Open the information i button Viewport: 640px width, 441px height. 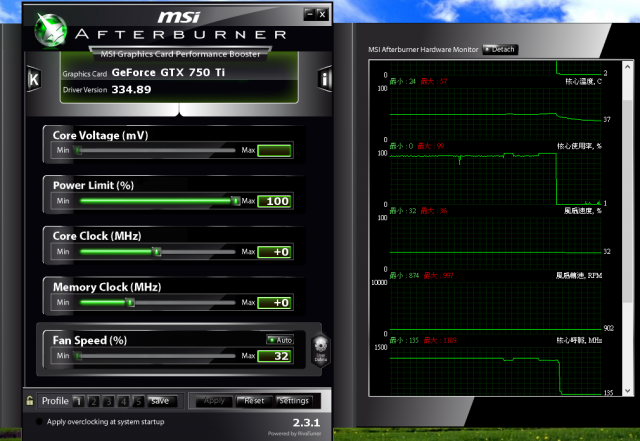pos(324,78)
